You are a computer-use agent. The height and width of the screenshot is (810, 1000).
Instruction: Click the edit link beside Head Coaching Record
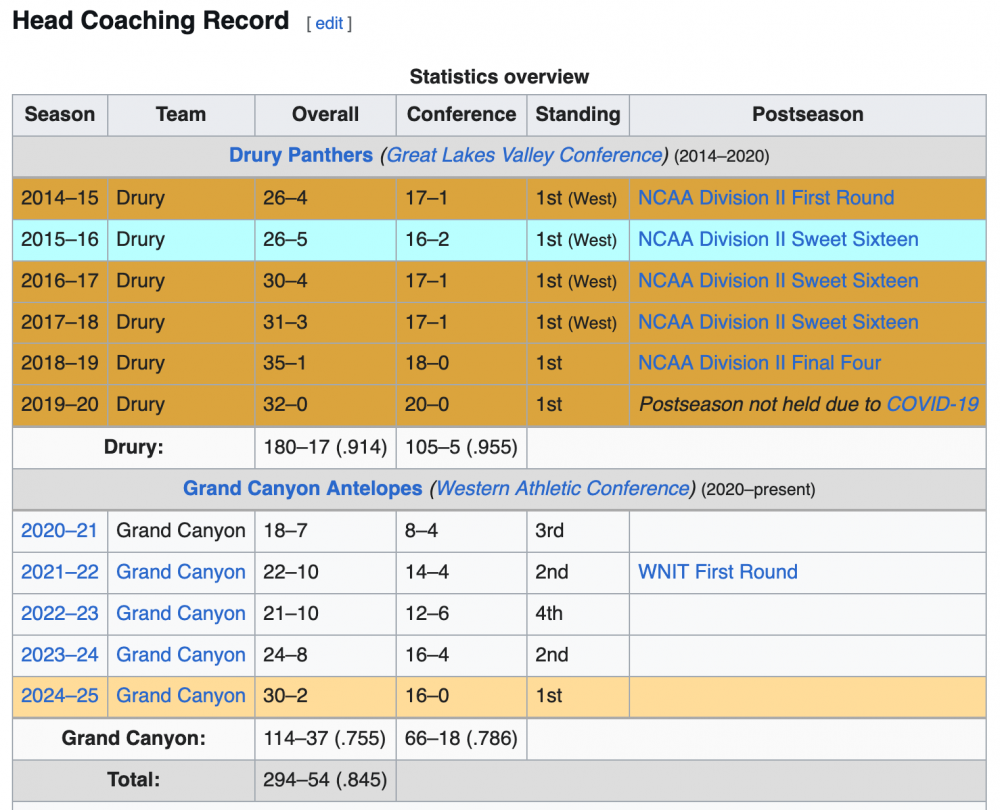click(329, 23)
